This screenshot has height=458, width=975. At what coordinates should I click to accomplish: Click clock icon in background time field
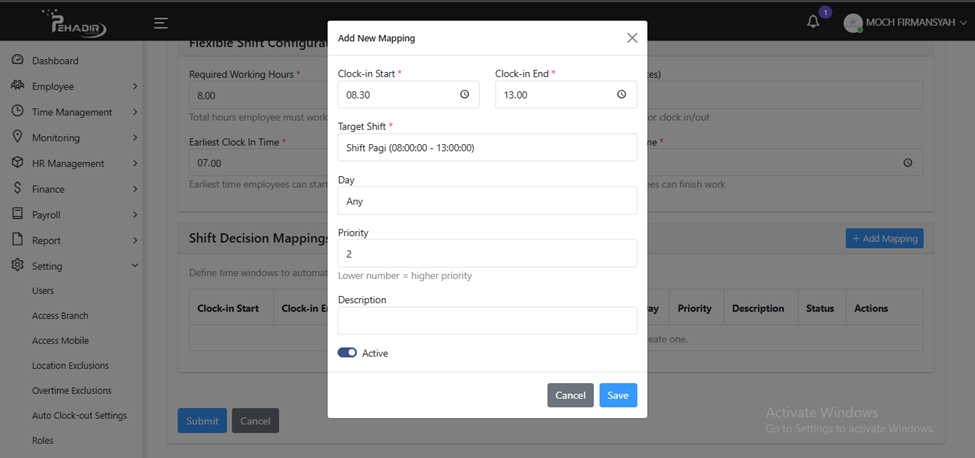pyautogui.click(x=908, y=162)
